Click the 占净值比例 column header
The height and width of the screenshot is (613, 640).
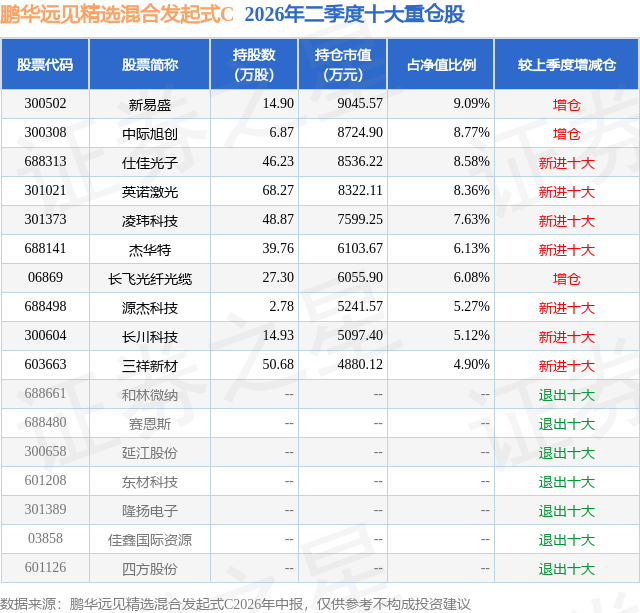(441, 64)
